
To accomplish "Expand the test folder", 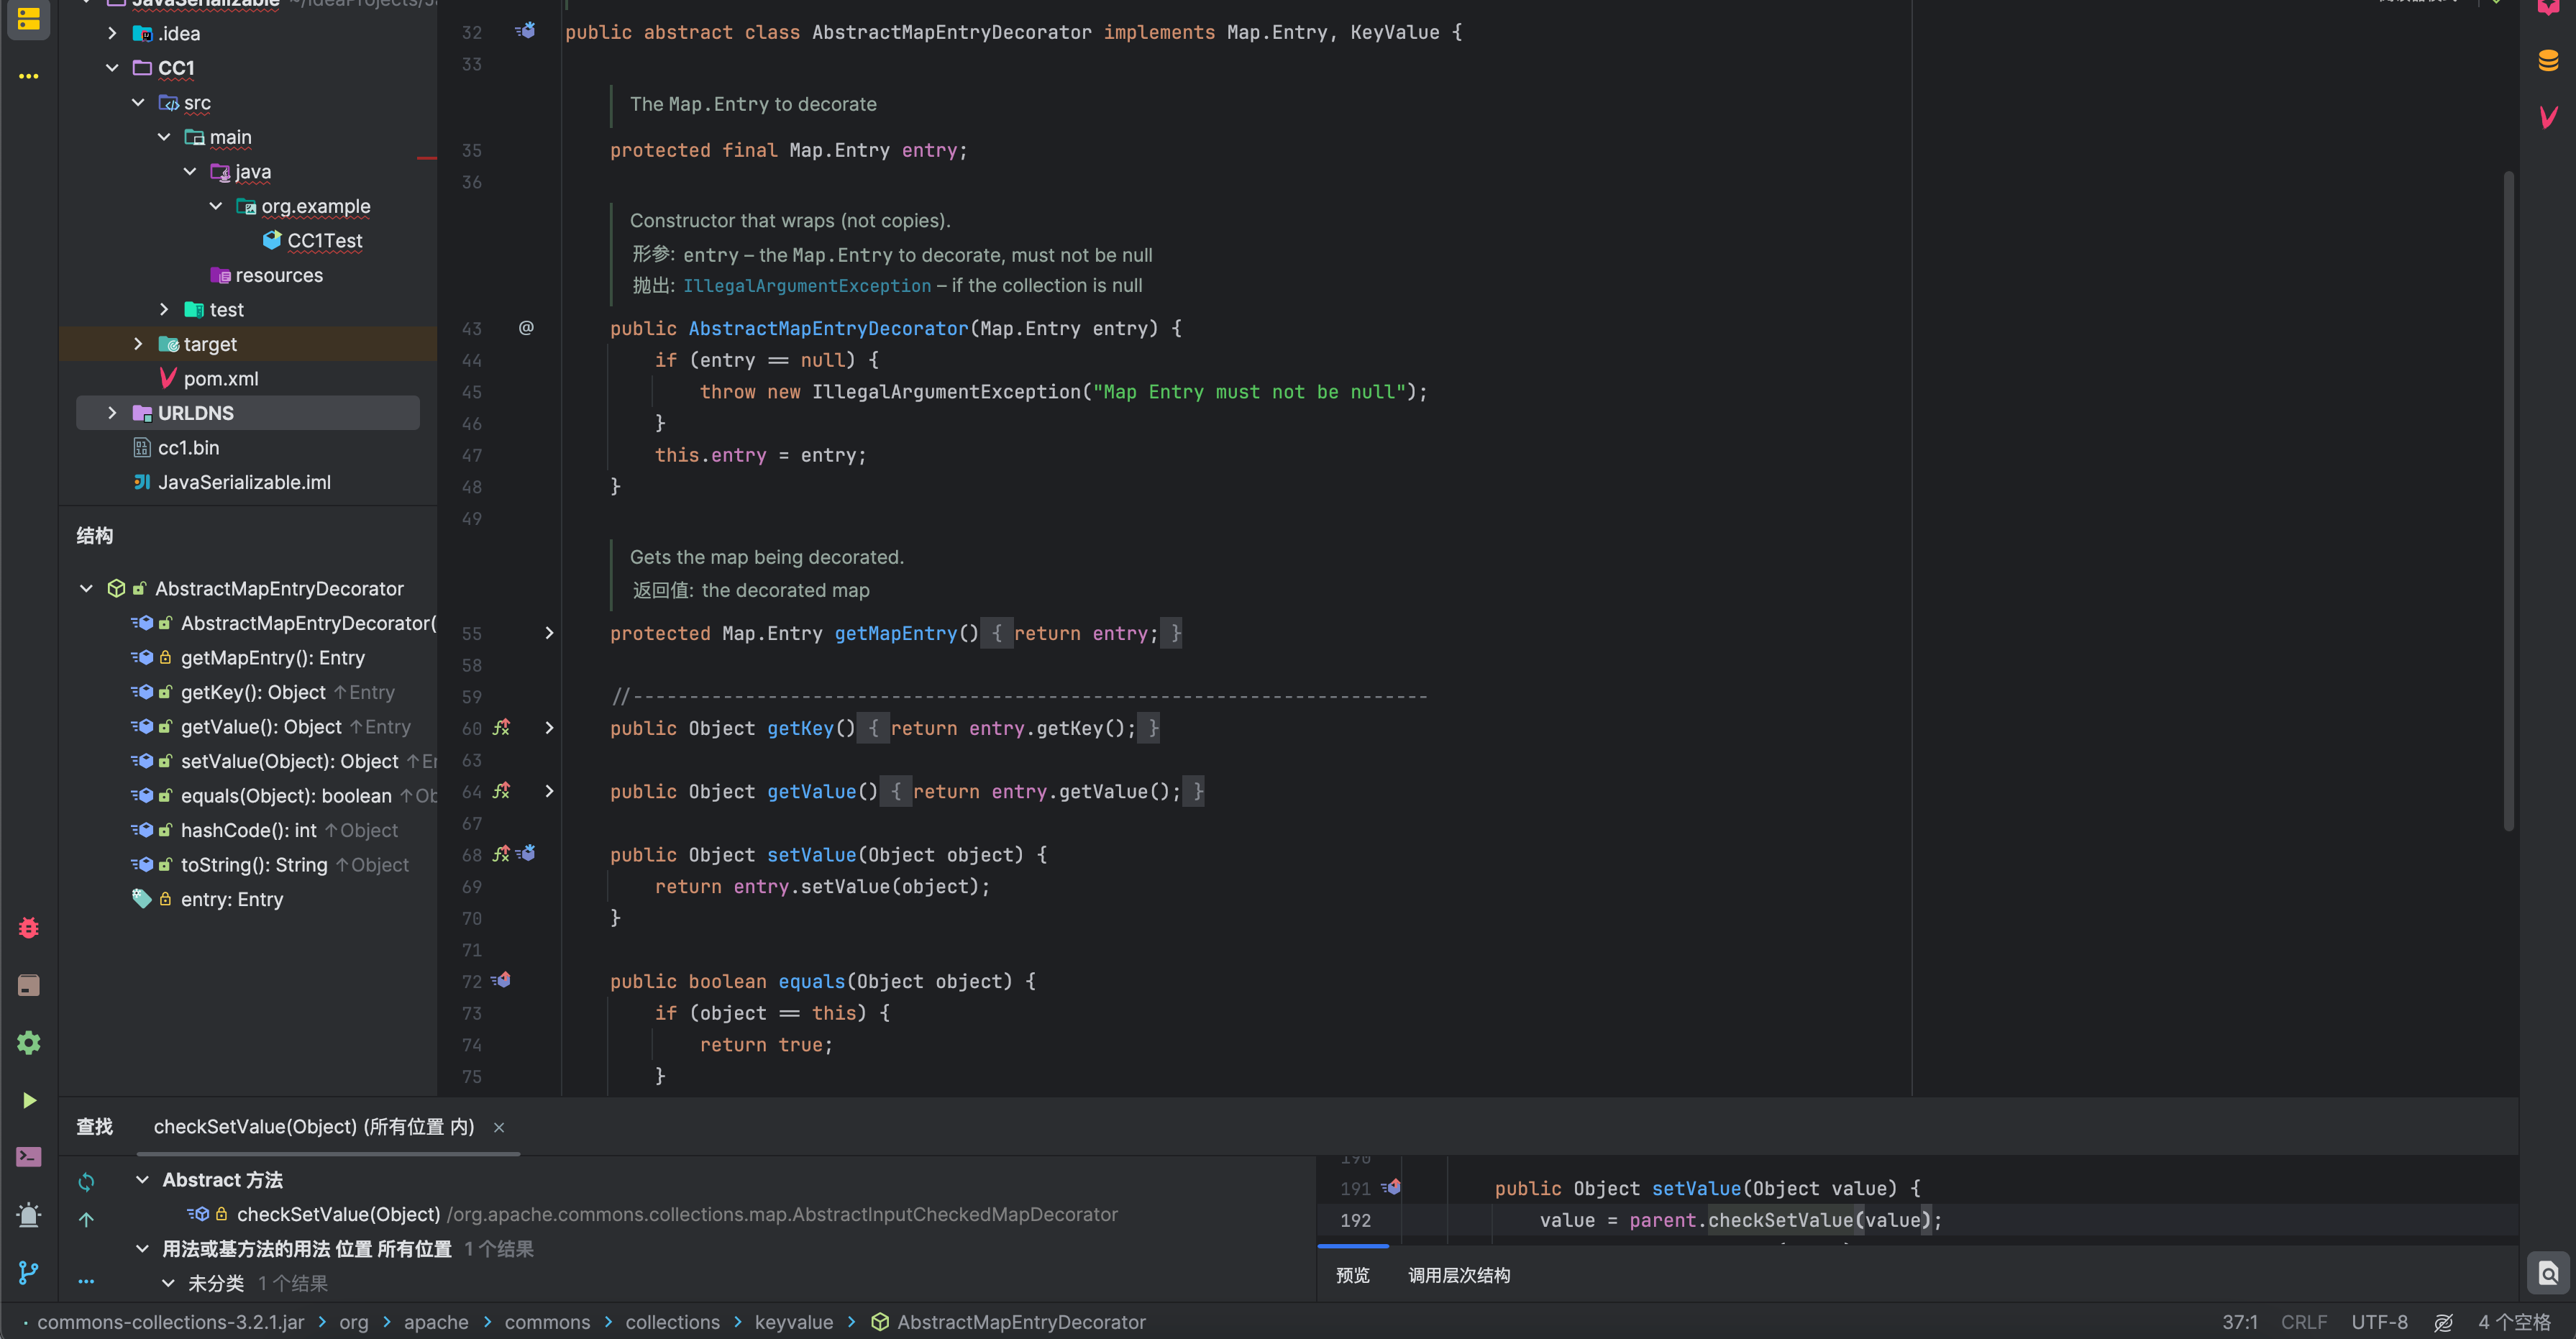I will 164,309.
